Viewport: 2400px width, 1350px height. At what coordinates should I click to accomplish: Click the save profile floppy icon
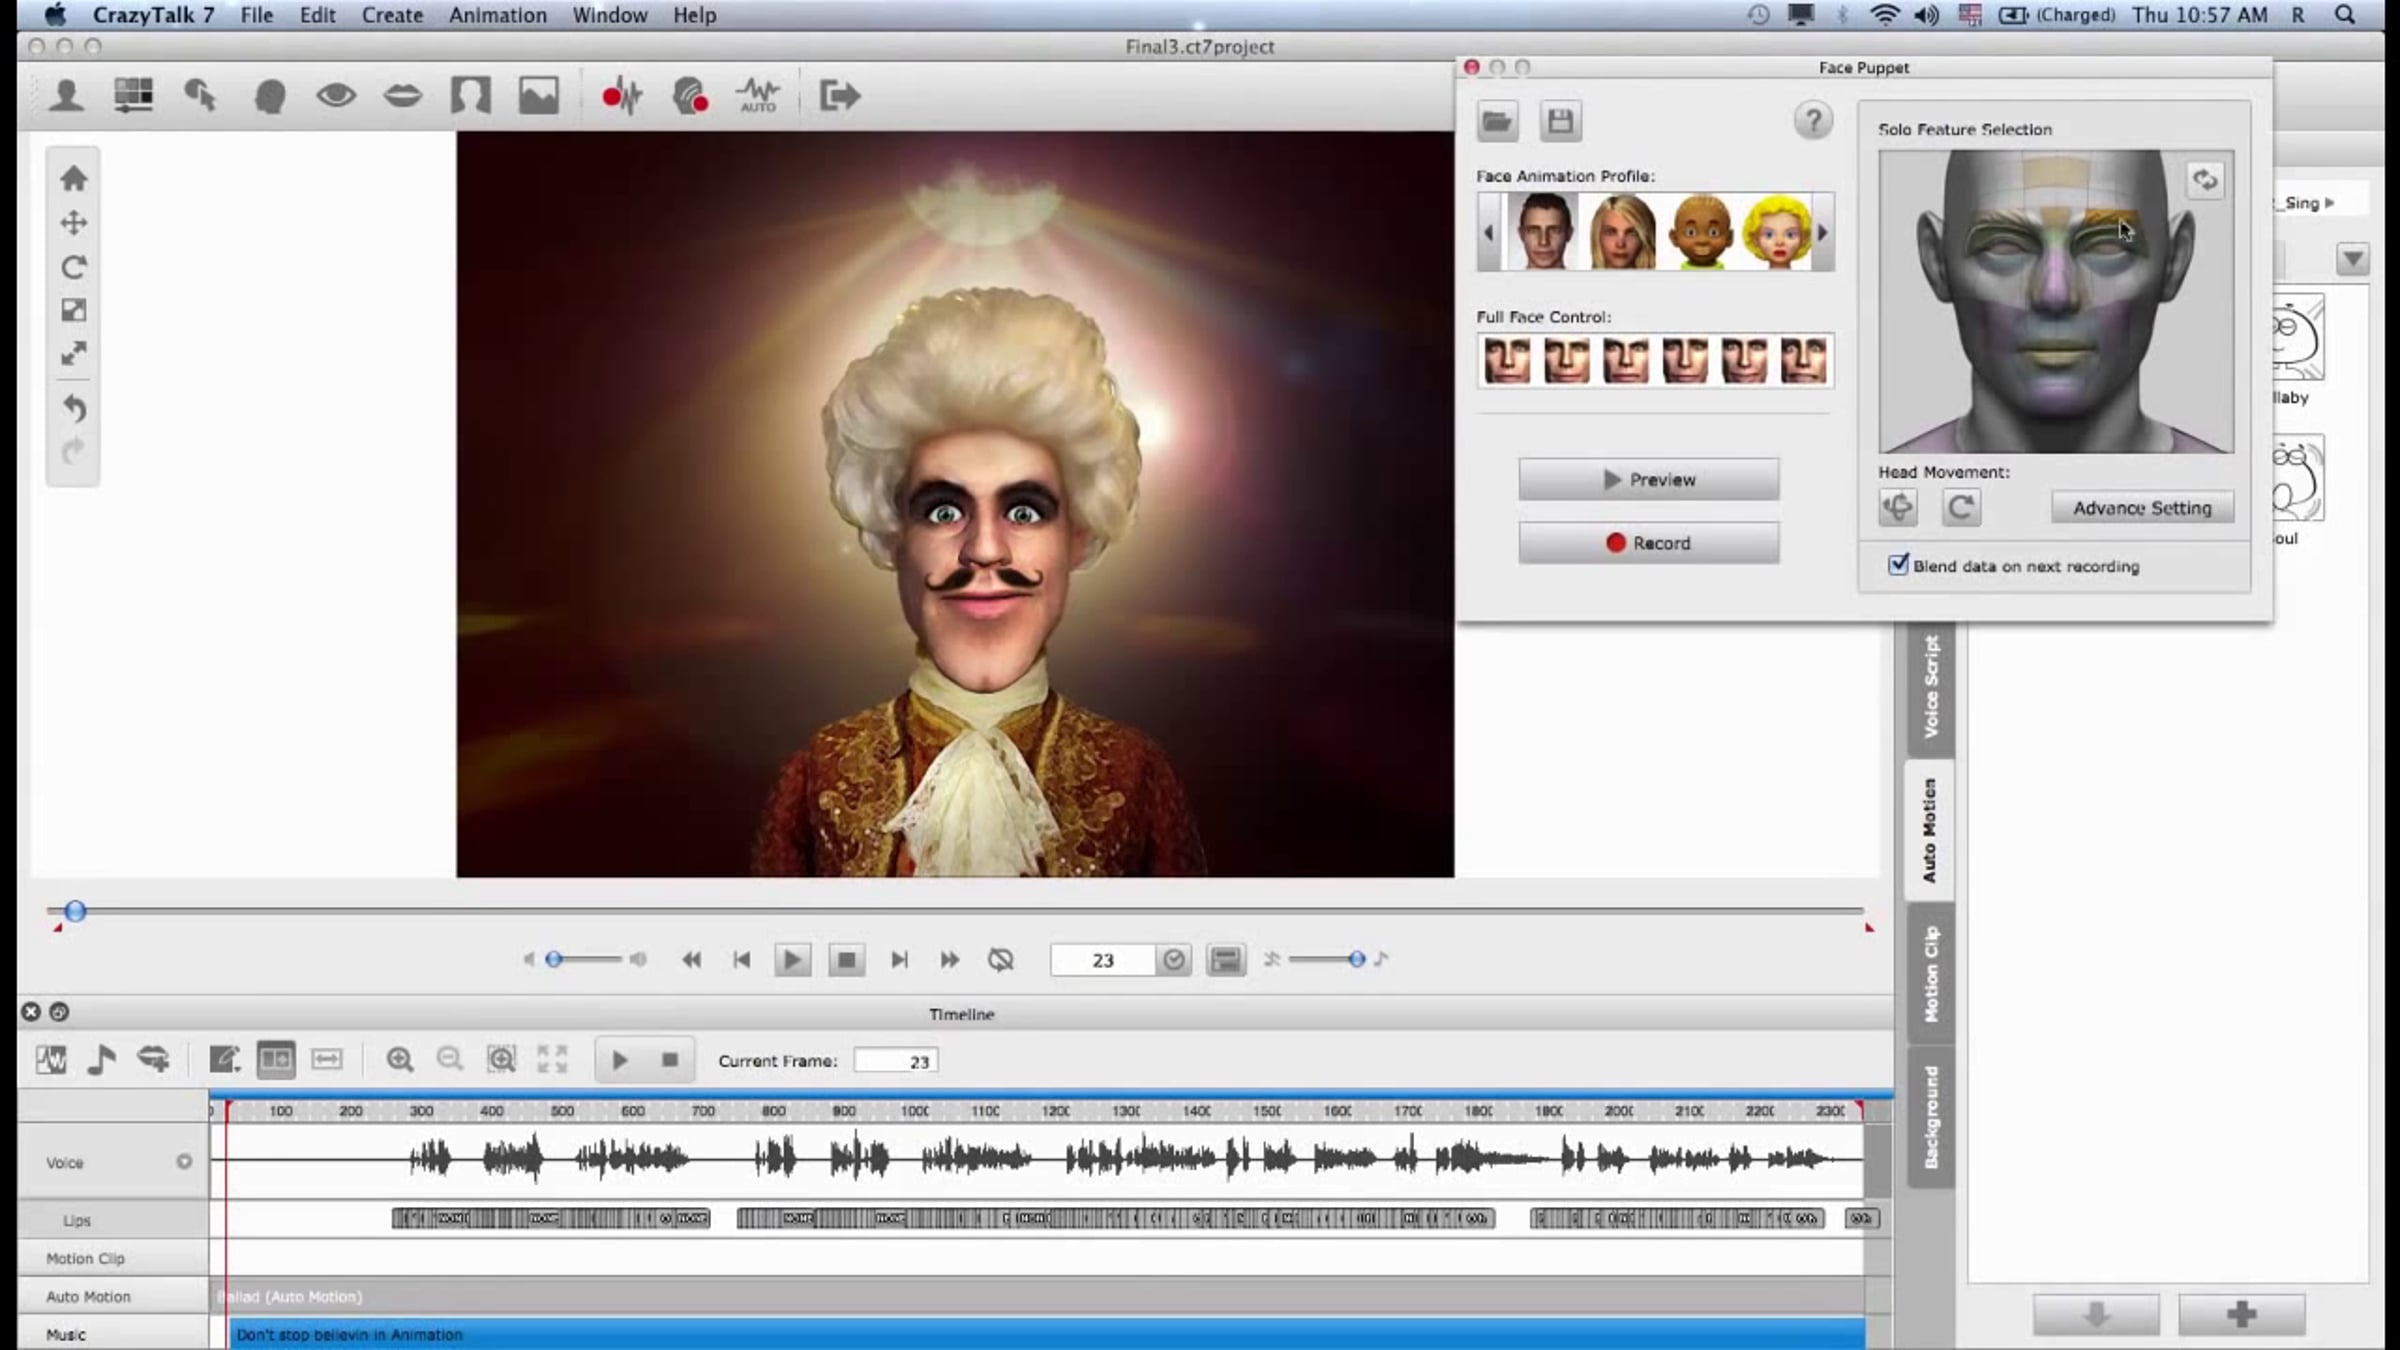pyautogui.click(x=1560, y=122)
